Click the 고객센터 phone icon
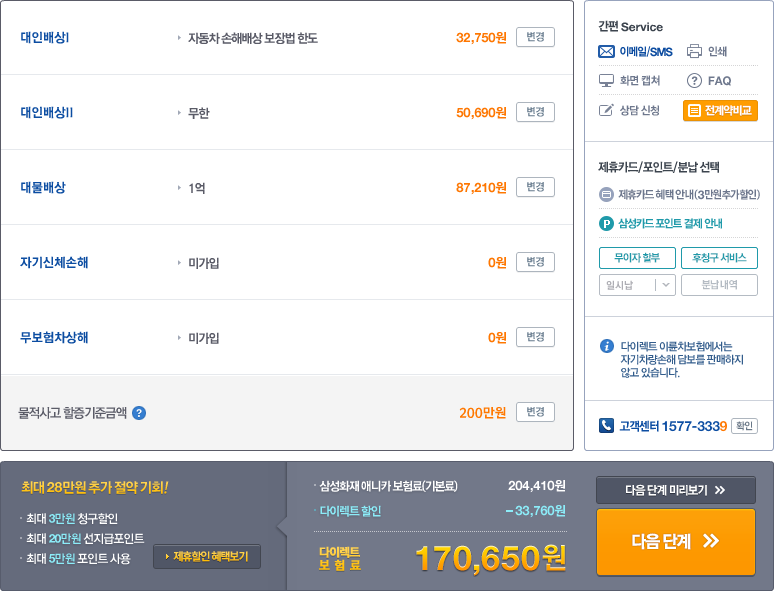The image size is (774, 591). point(606,425)
